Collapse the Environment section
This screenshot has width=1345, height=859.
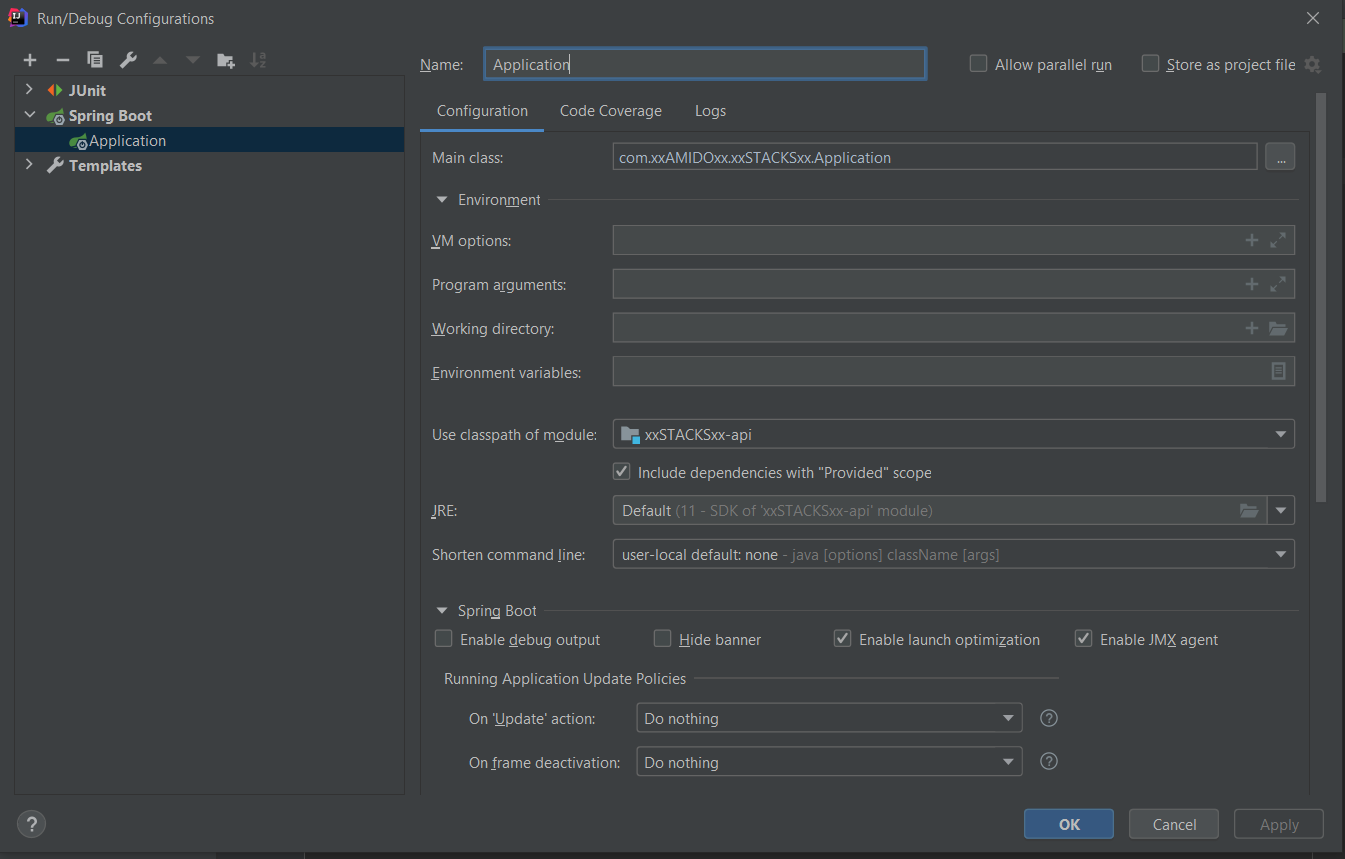tap(442, 199)
